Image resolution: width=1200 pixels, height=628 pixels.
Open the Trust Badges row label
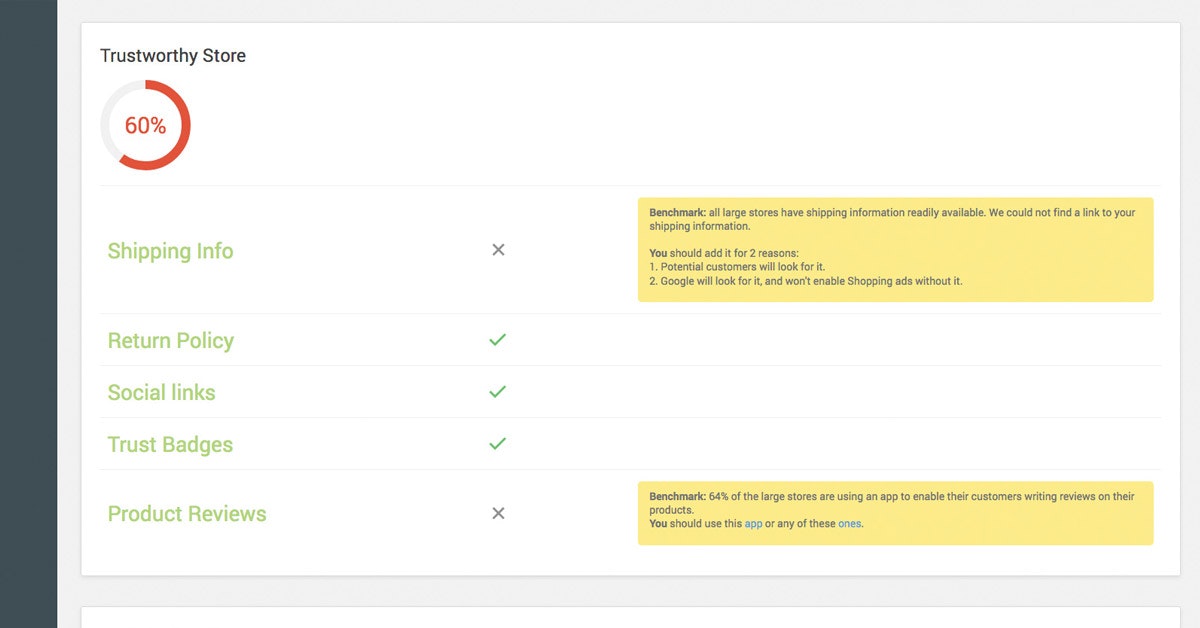[x=170, y=445]
